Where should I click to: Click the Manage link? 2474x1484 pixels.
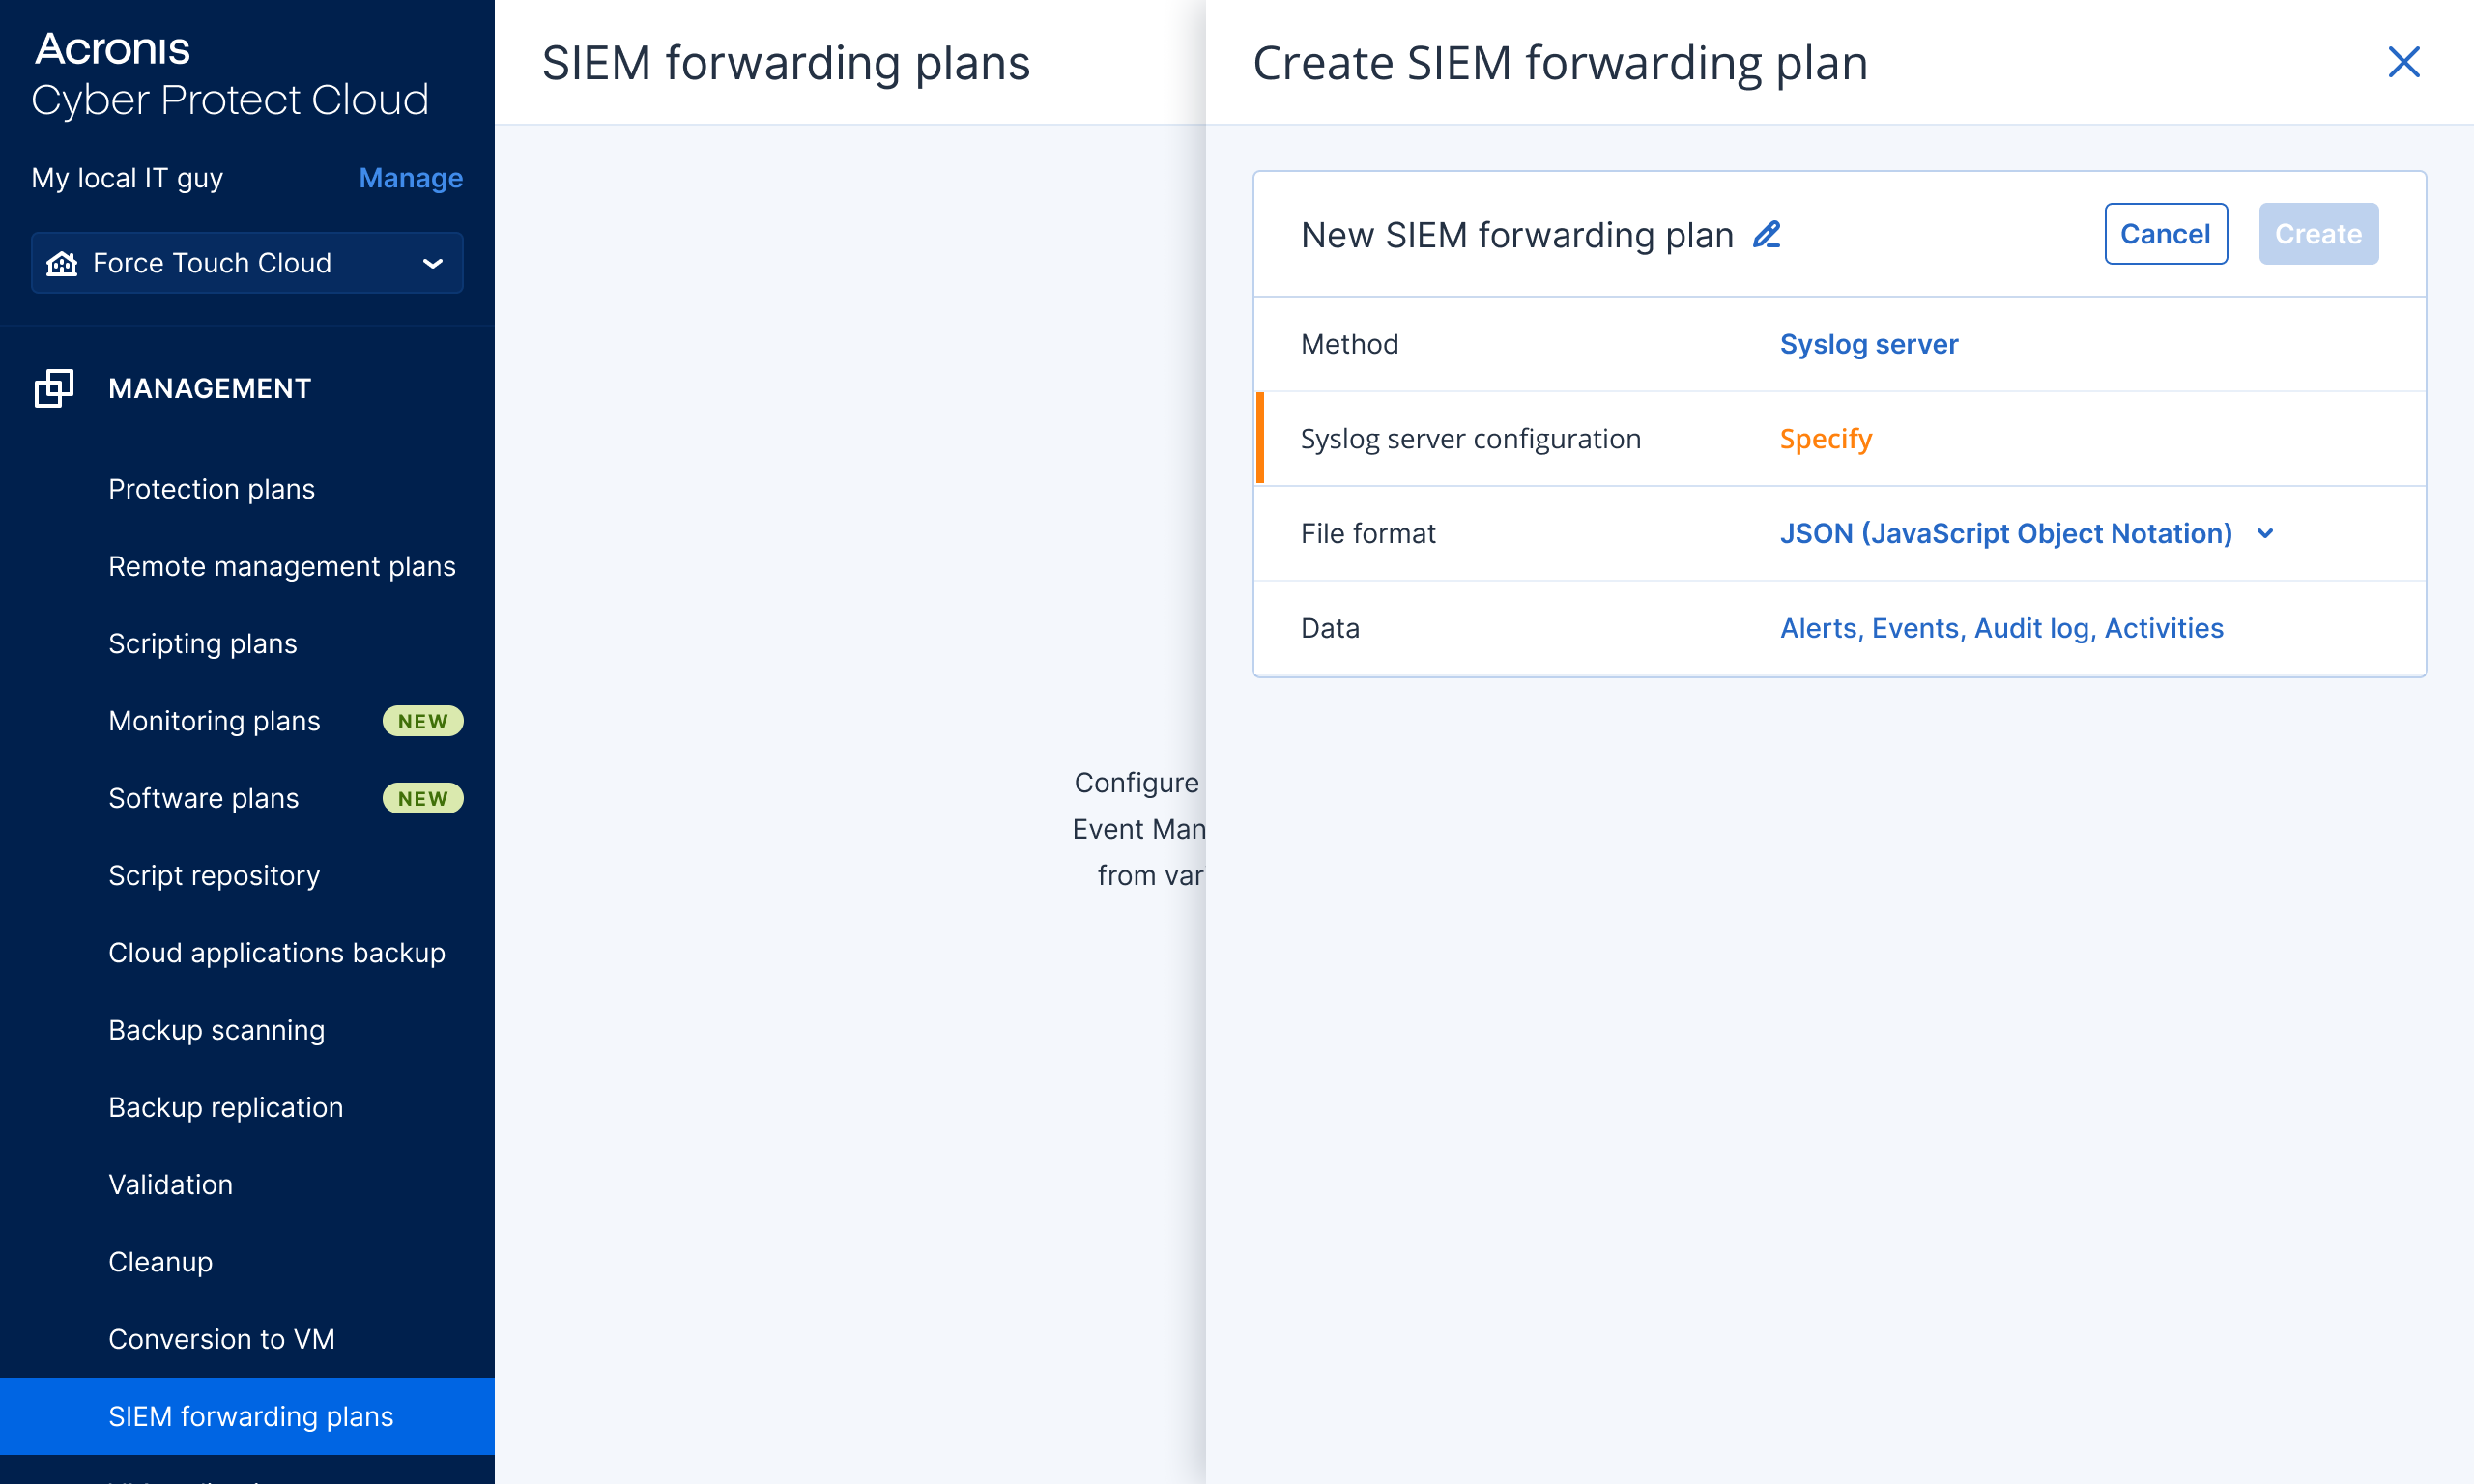tap(410, 178)
